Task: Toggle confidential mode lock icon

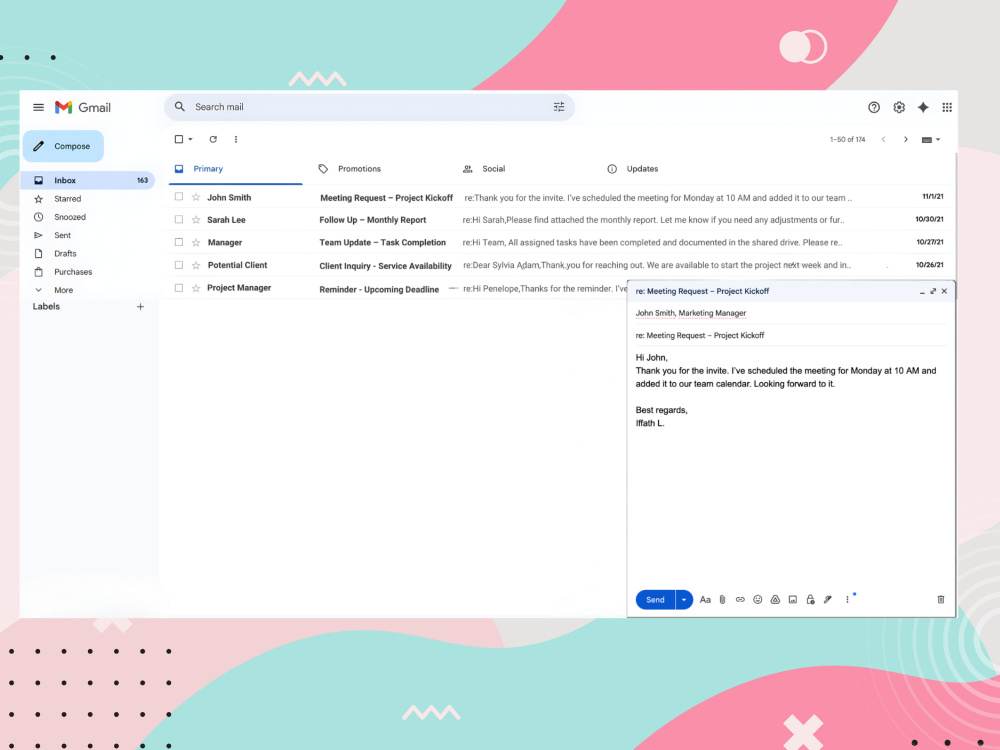Action: coord(810,599)
